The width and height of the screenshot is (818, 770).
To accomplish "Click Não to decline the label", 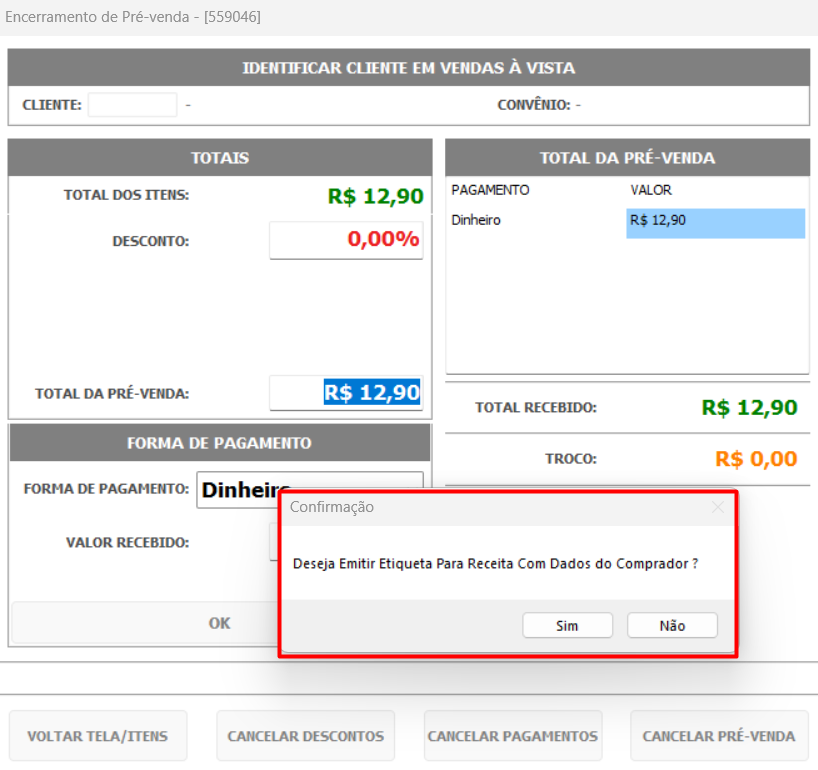I will [x=672, y=625].
